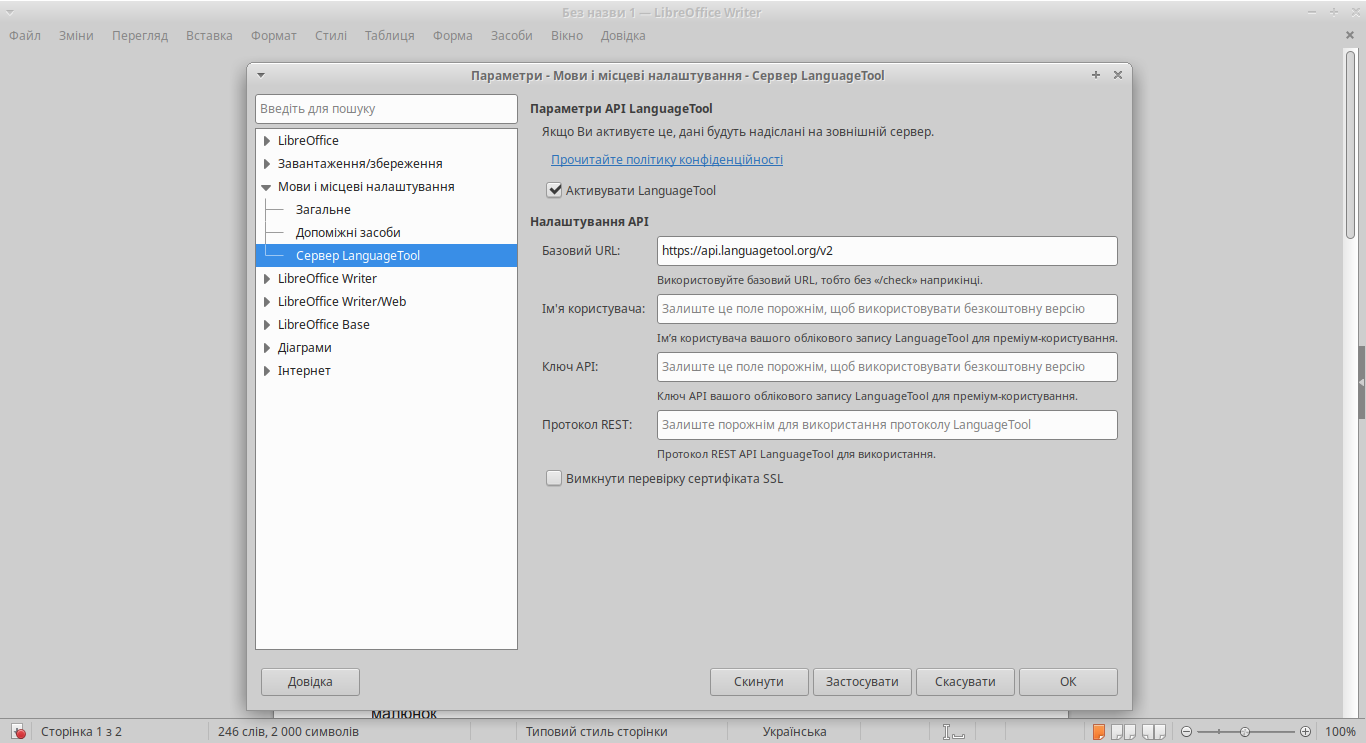The image size is (1366, 743).
Task: Click the Протокол REST input field
Action: (887, 425)
